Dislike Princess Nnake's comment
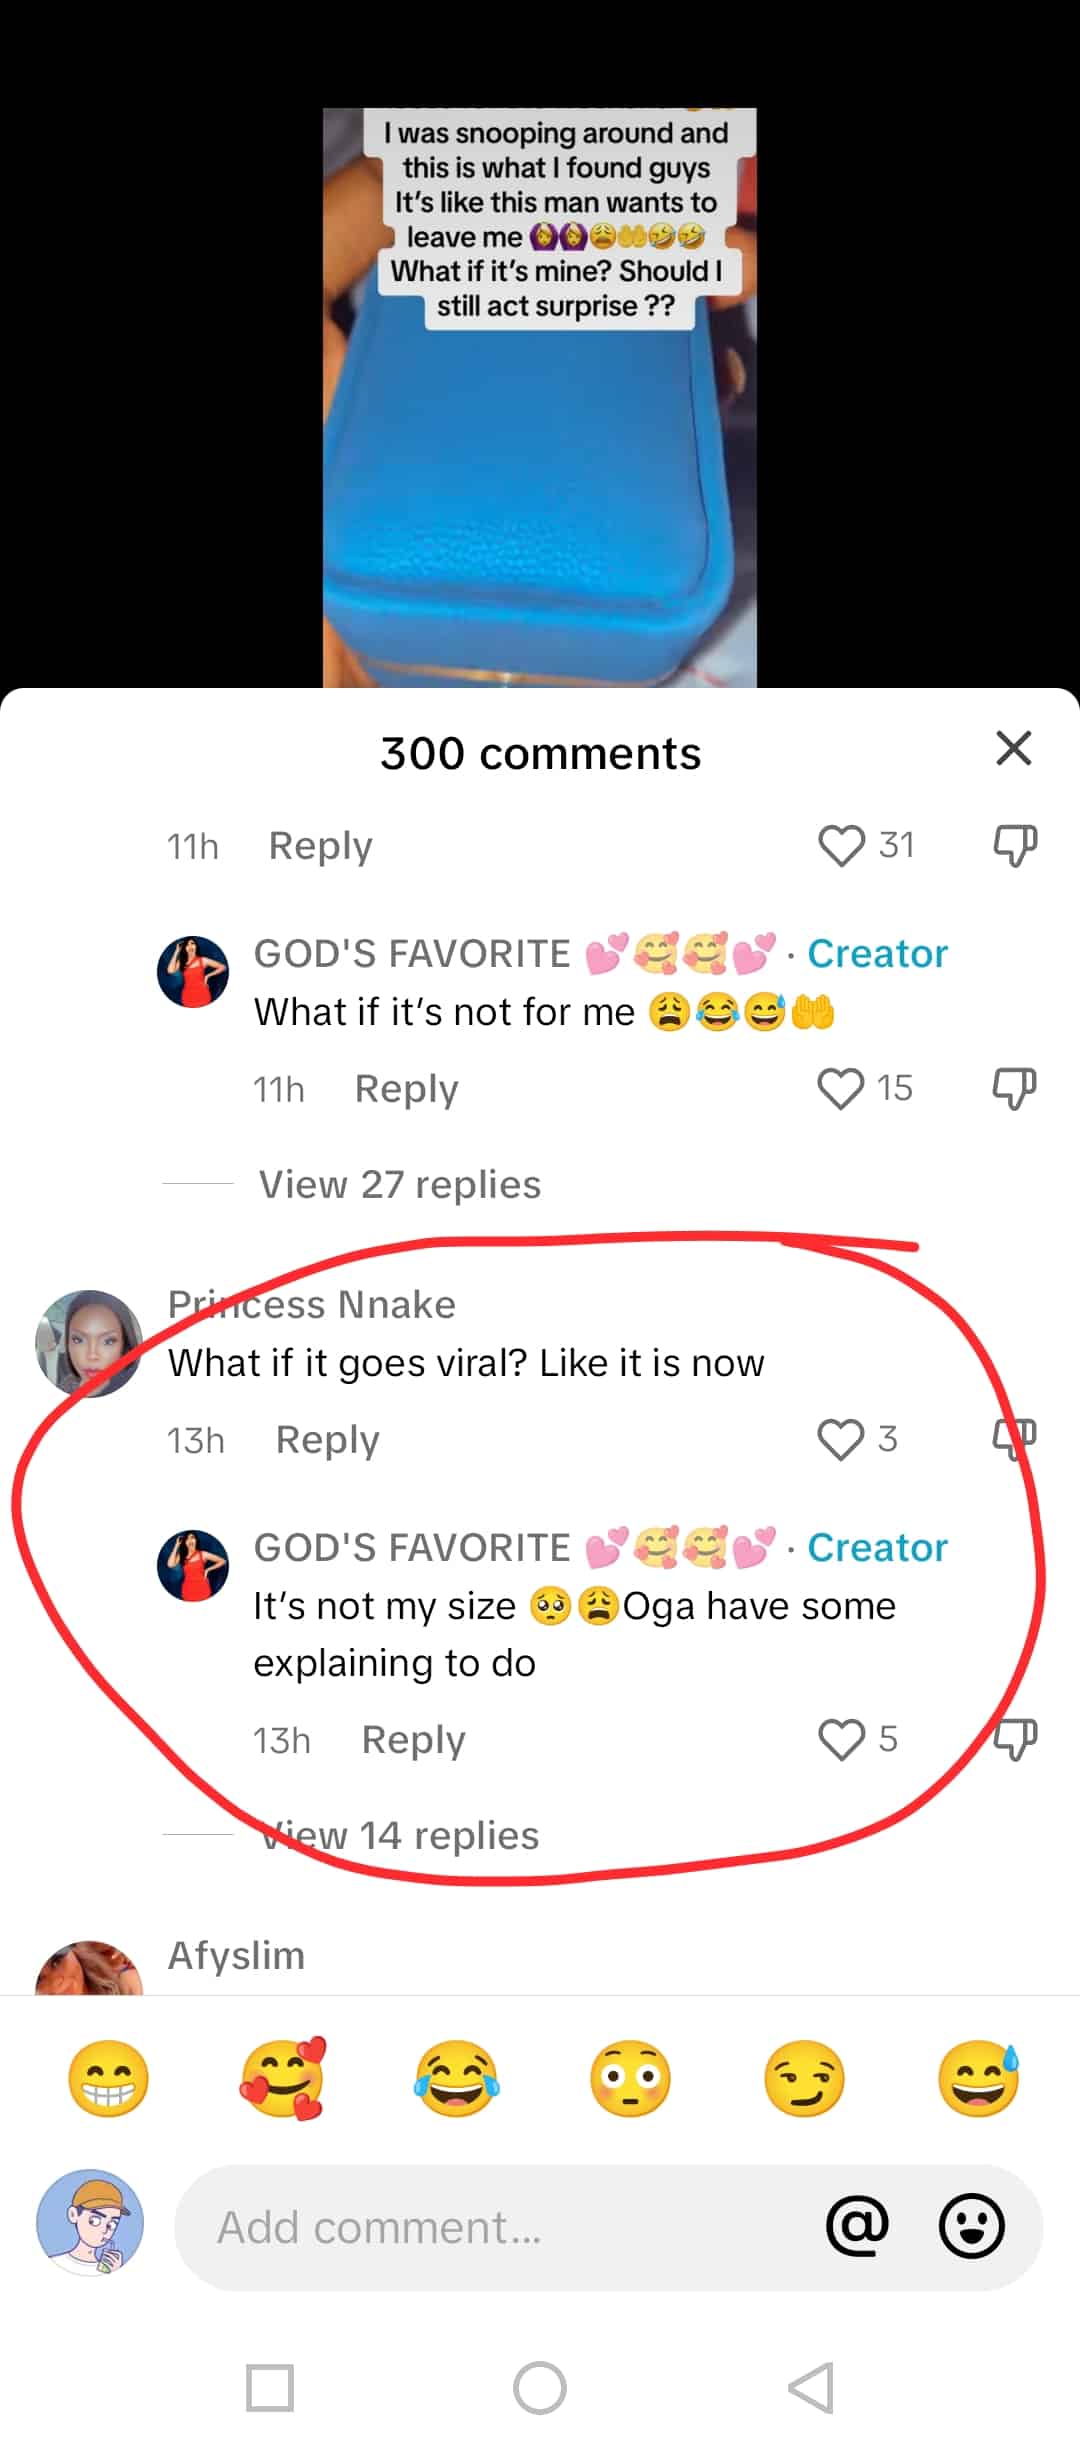 pos(1014,1439)
